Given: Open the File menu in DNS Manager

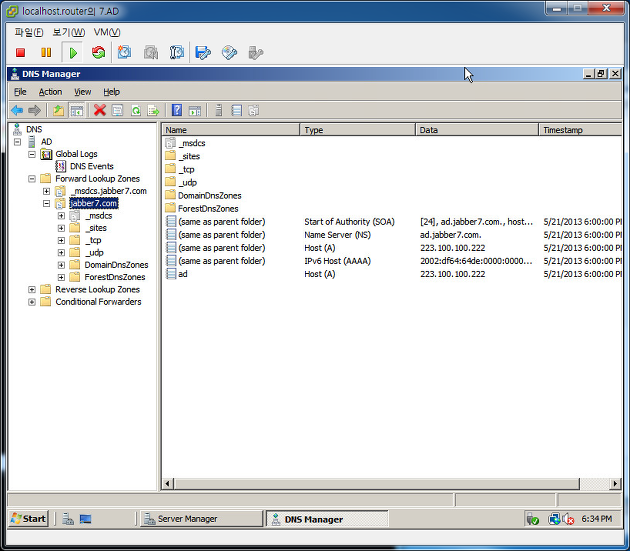Looking at the screenshot, I should (20, 92).
